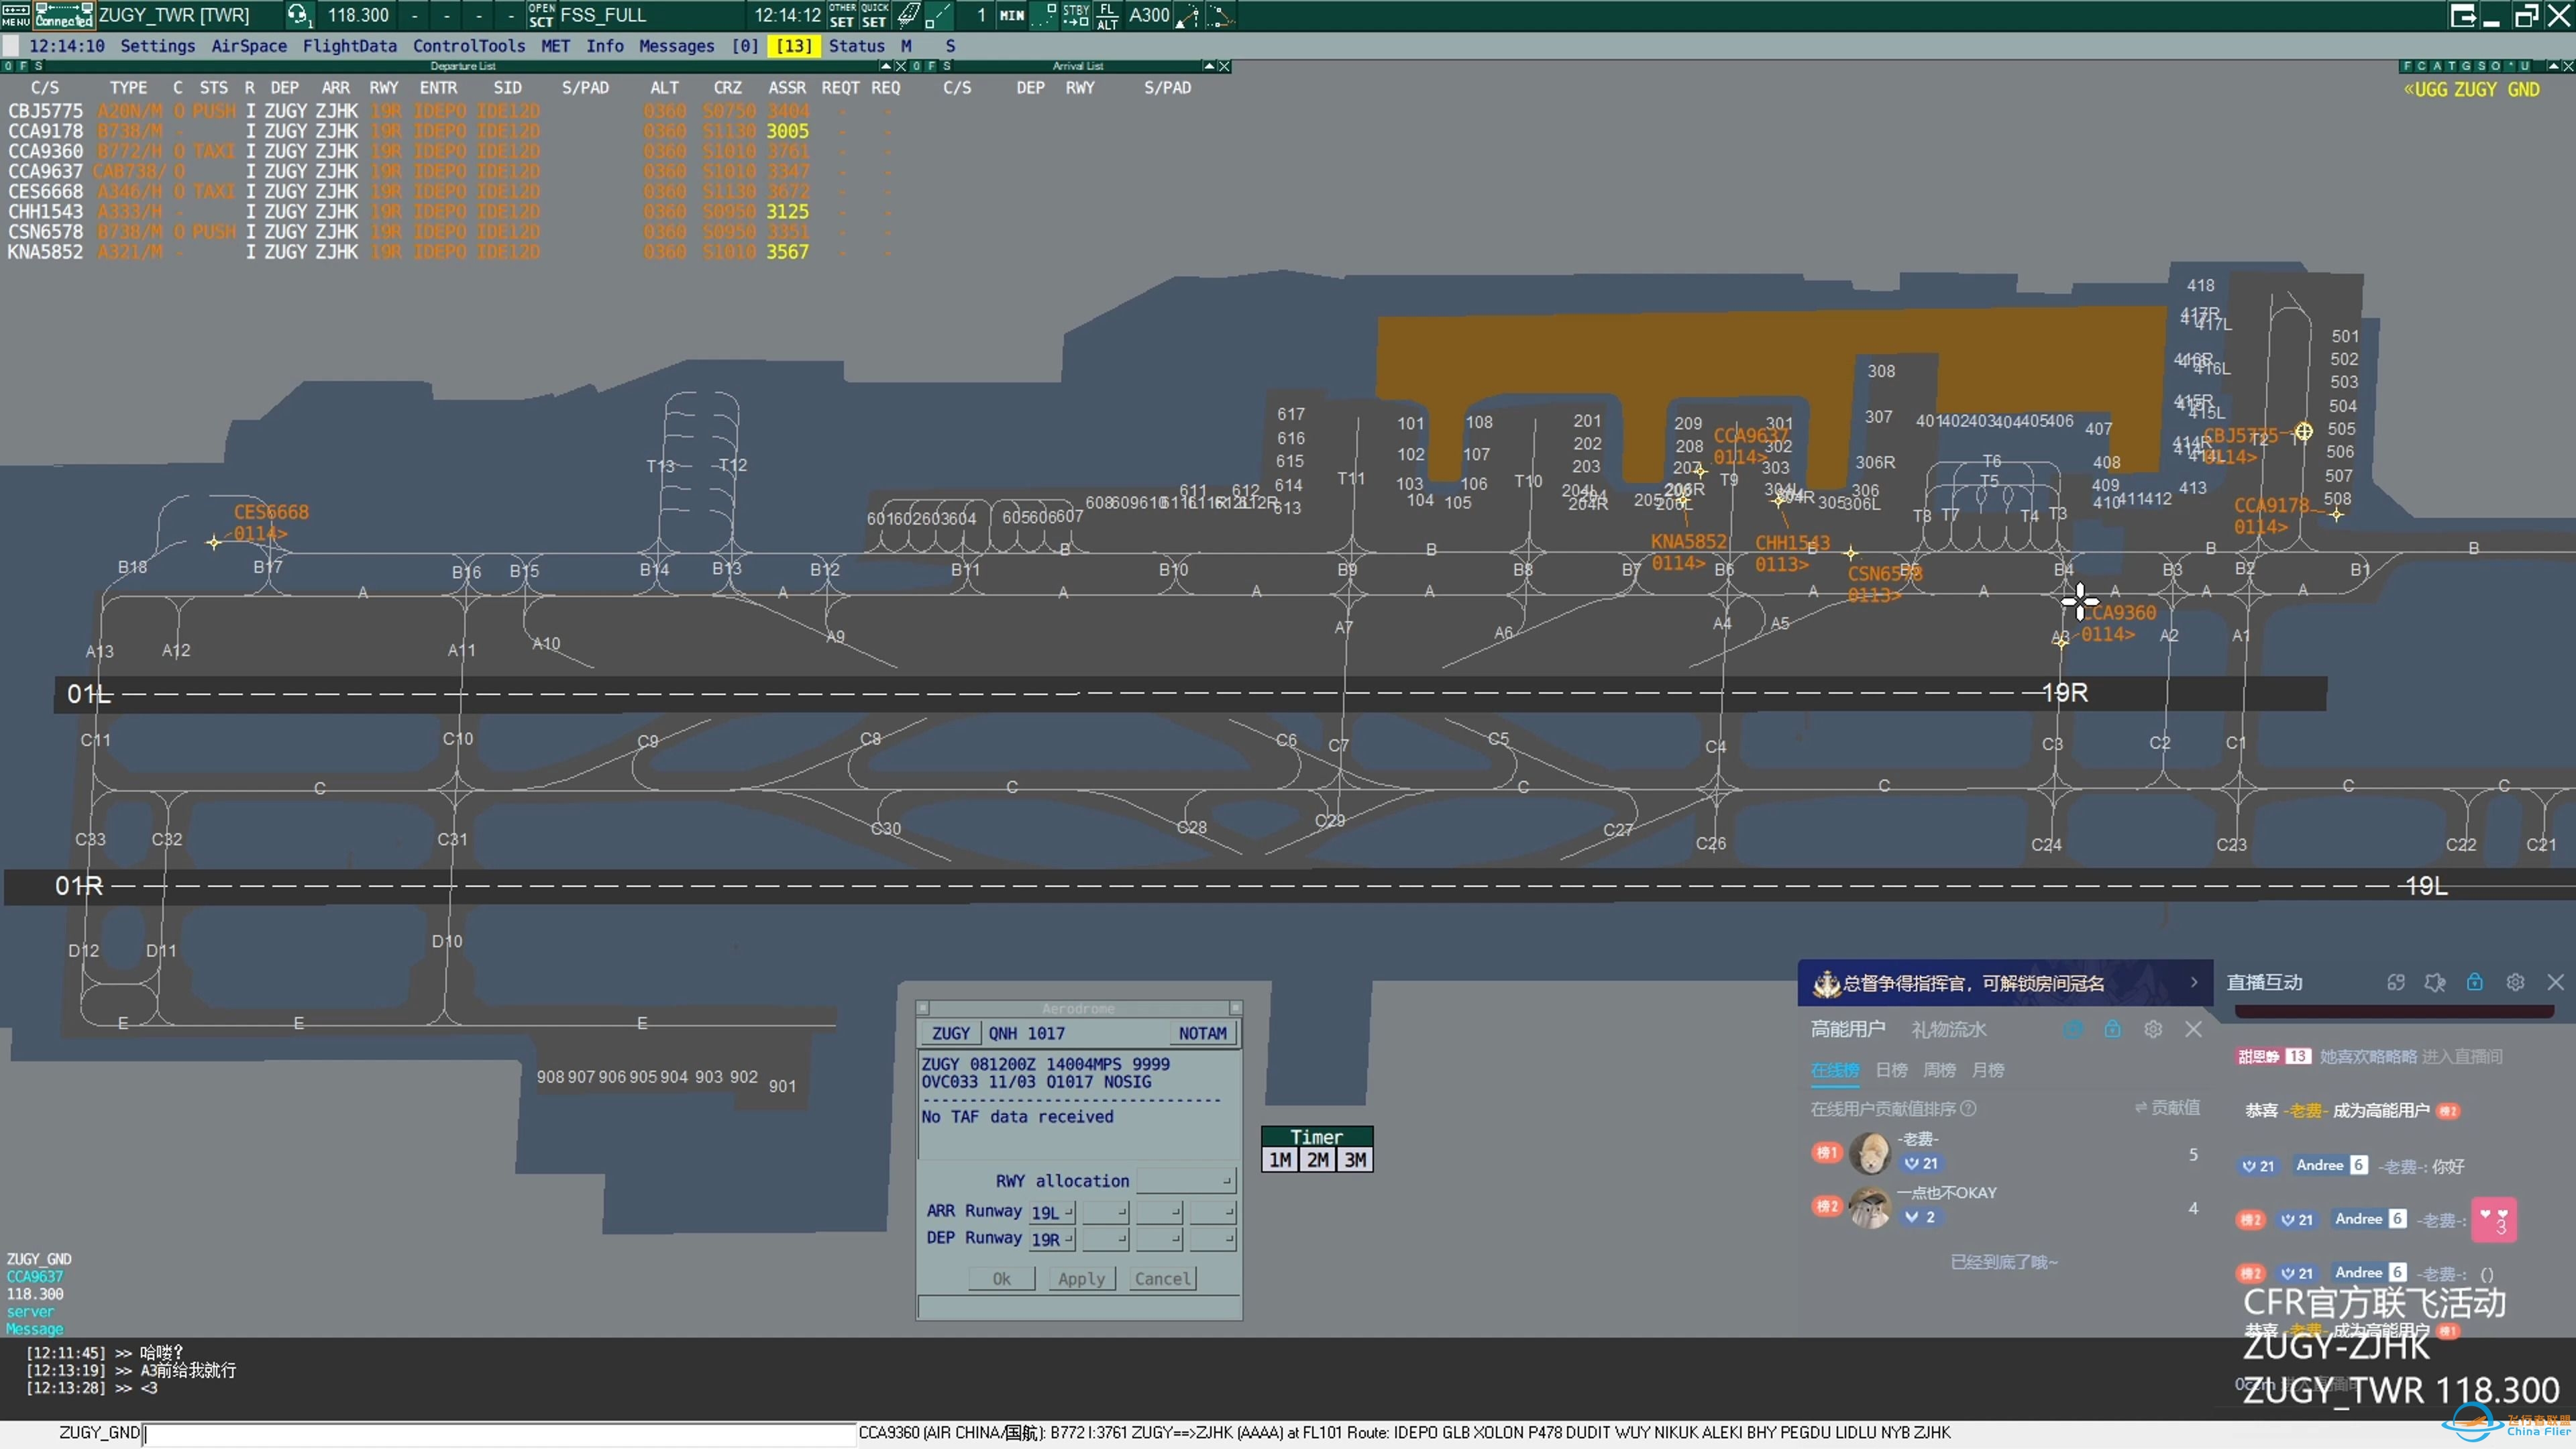Click the NOTAM button
2576x1449 pixels.
tap(1202, 1033)
